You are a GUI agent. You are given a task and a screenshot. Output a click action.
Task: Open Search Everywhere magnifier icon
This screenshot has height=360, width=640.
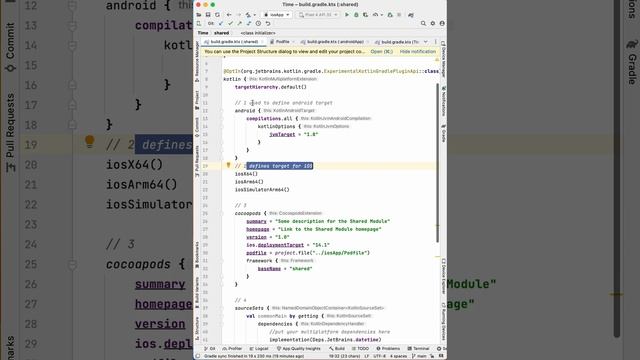point(423,24)
